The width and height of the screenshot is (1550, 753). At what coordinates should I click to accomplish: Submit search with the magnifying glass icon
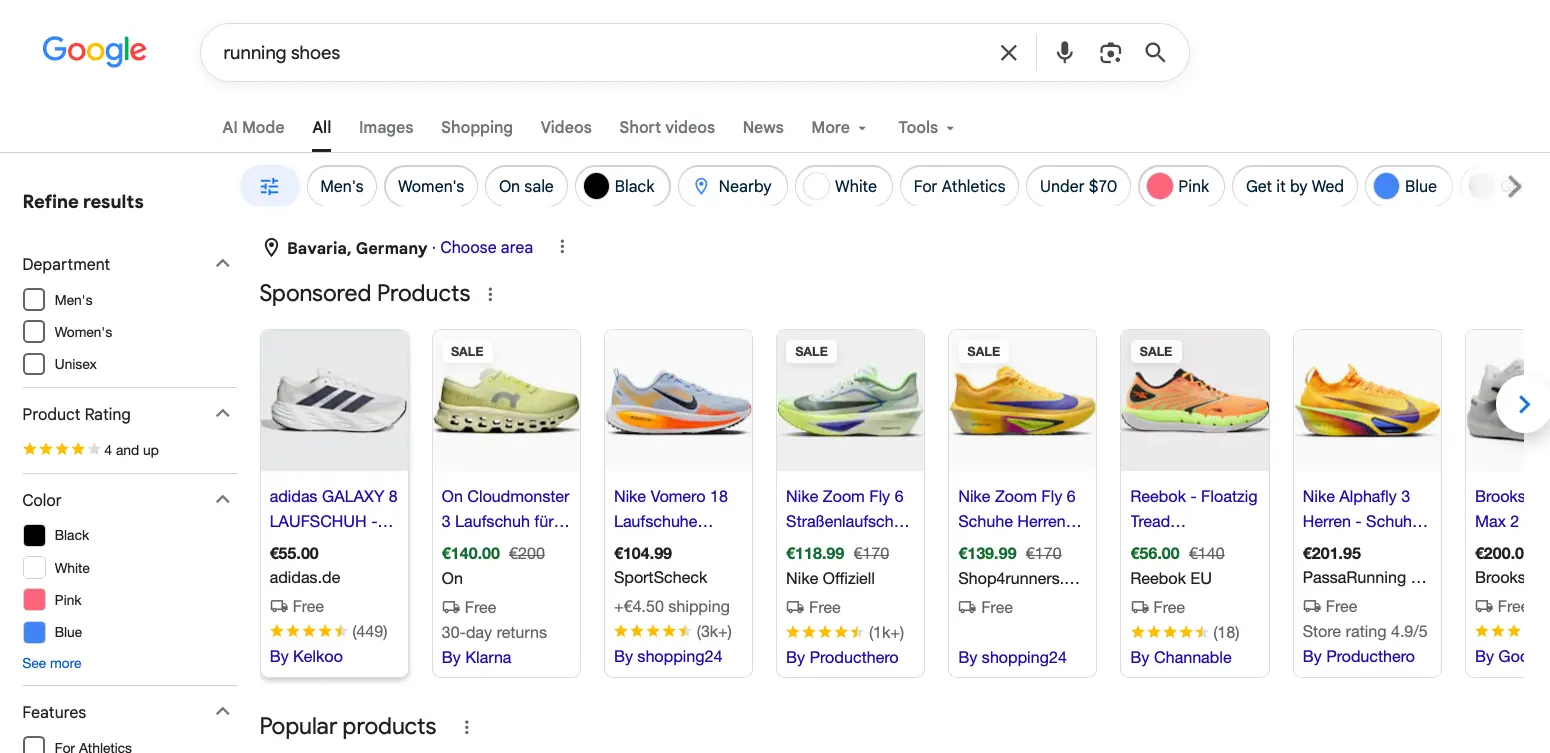point(1155,53)
